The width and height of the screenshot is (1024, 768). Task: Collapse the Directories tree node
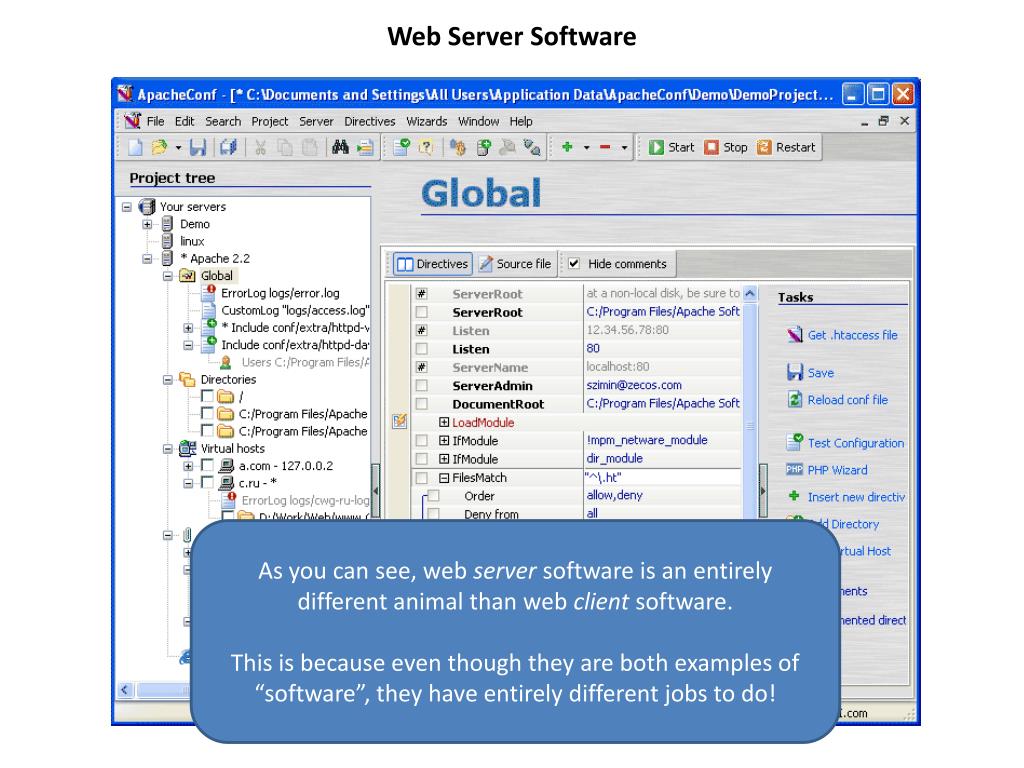coord(168,379)
